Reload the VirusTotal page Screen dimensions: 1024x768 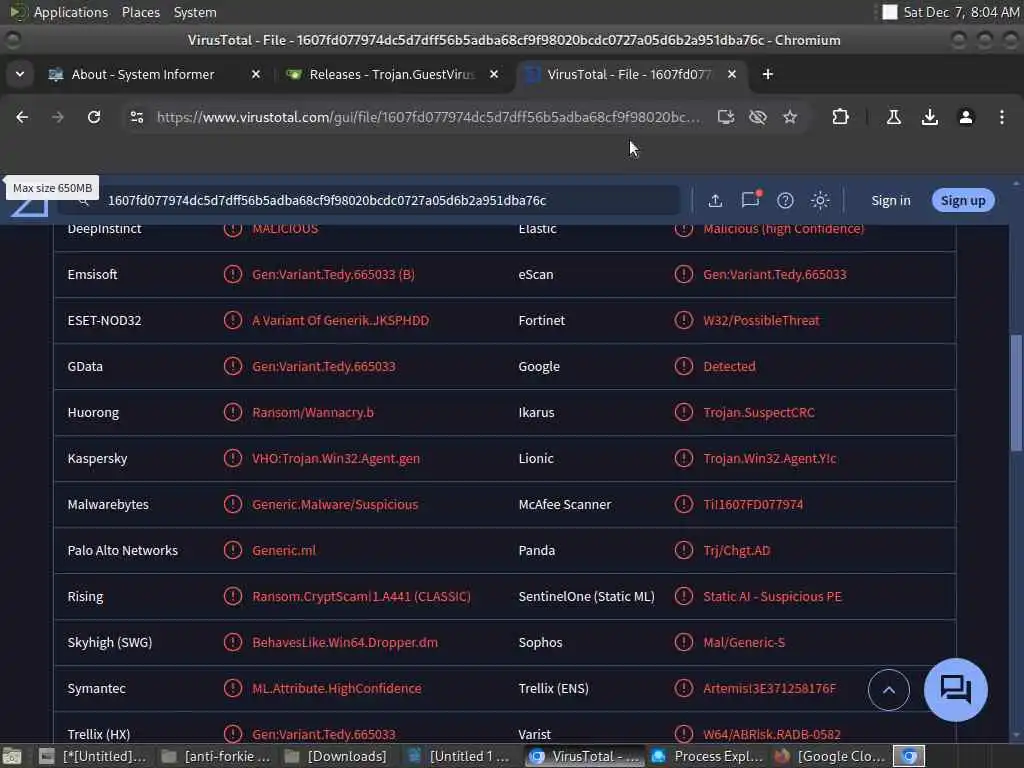coord(94,117)
